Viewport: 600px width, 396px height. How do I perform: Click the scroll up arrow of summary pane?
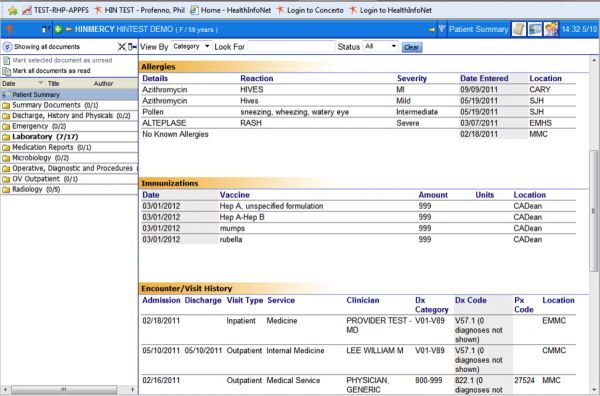click(594, 60)
